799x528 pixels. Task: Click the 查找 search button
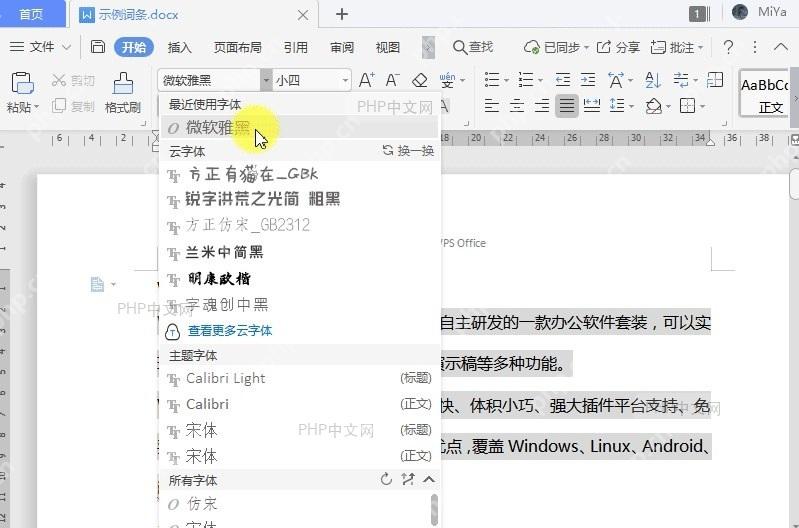(x=473, y=47)
